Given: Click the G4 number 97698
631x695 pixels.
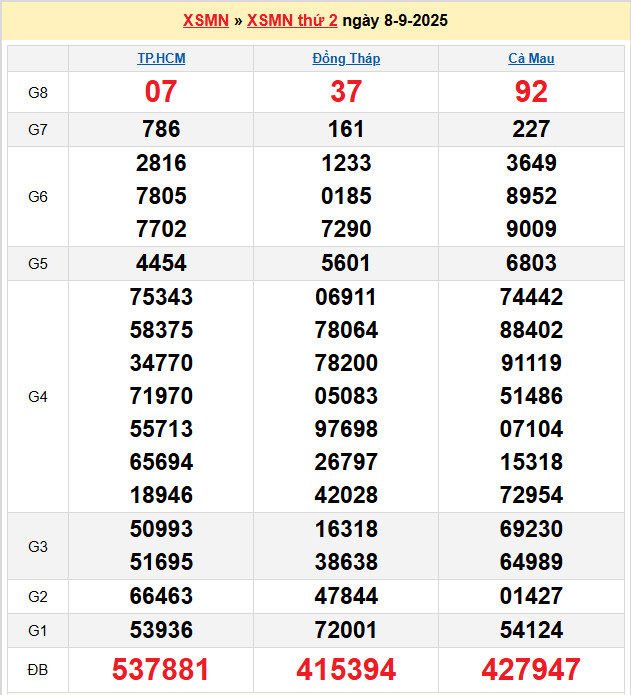Looking at the screenshot, I should (346, 429).
